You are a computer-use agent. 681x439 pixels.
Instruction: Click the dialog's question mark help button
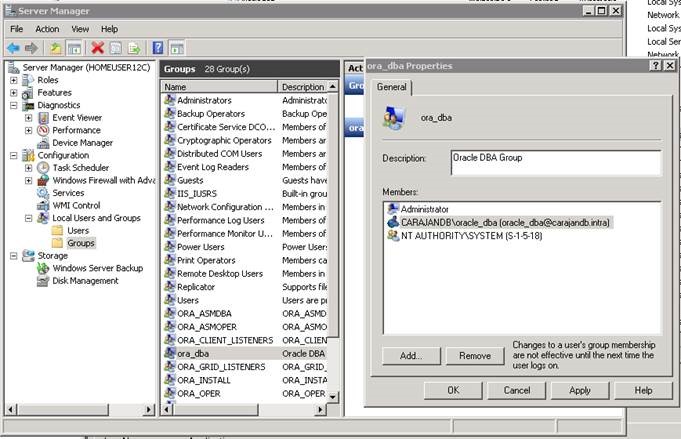(x=655, y=66)
